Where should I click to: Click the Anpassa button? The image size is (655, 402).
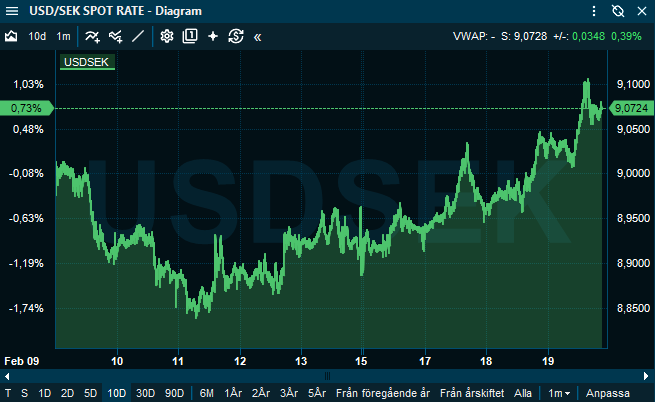607,393
